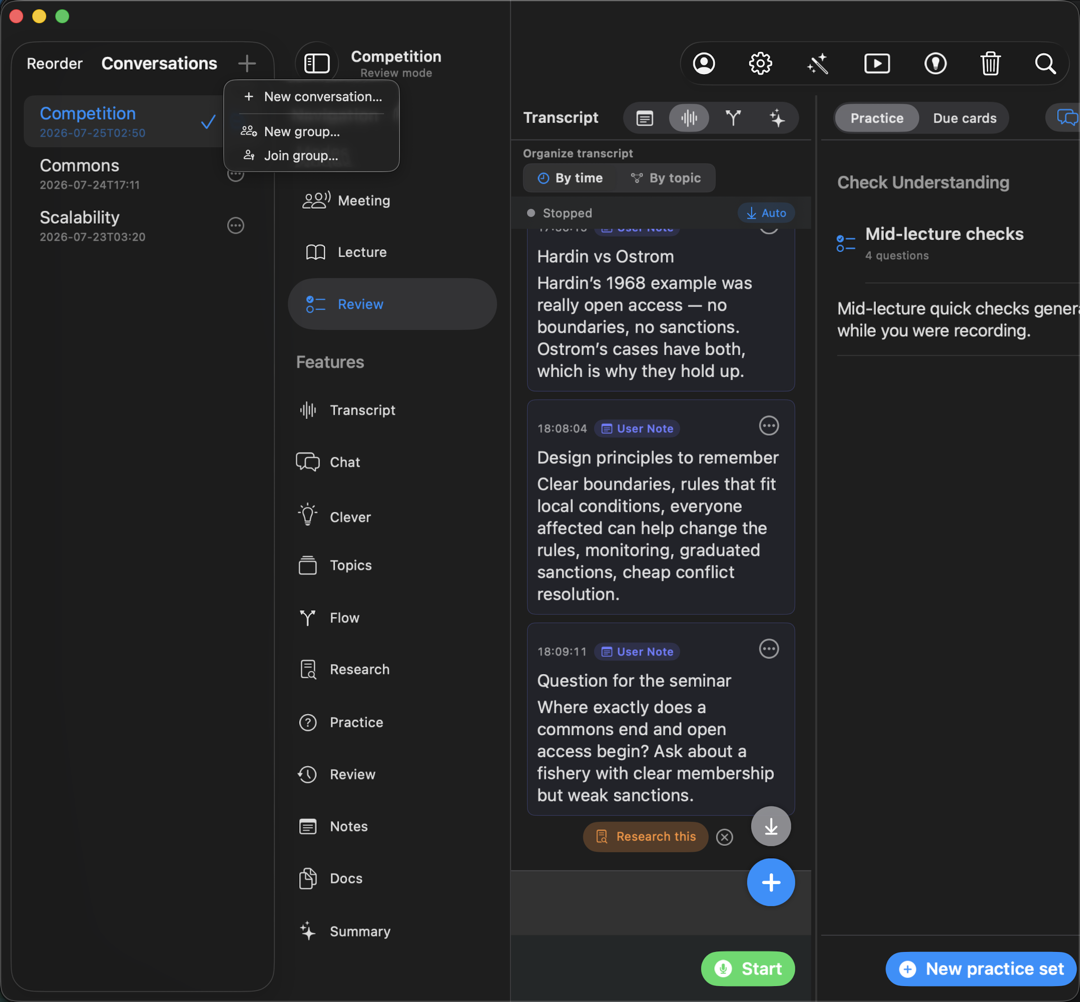The height and width of the screenshot is (1002, 1080).
Task: Open Review with clock icon in Features
Action: click(x=338, y=775)
